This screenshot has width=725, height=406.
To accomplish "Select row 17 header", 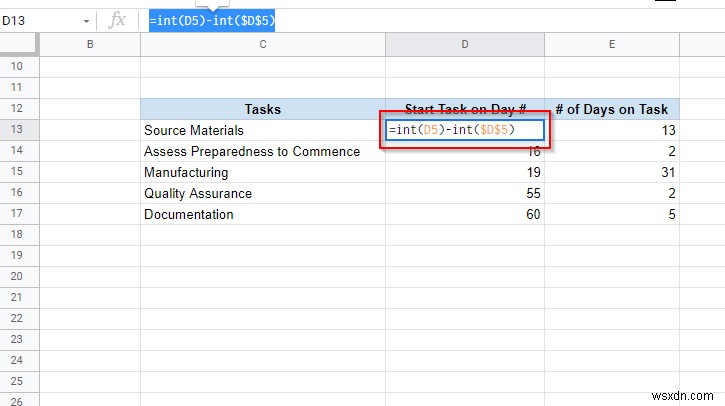I will (x=20, y=214).
